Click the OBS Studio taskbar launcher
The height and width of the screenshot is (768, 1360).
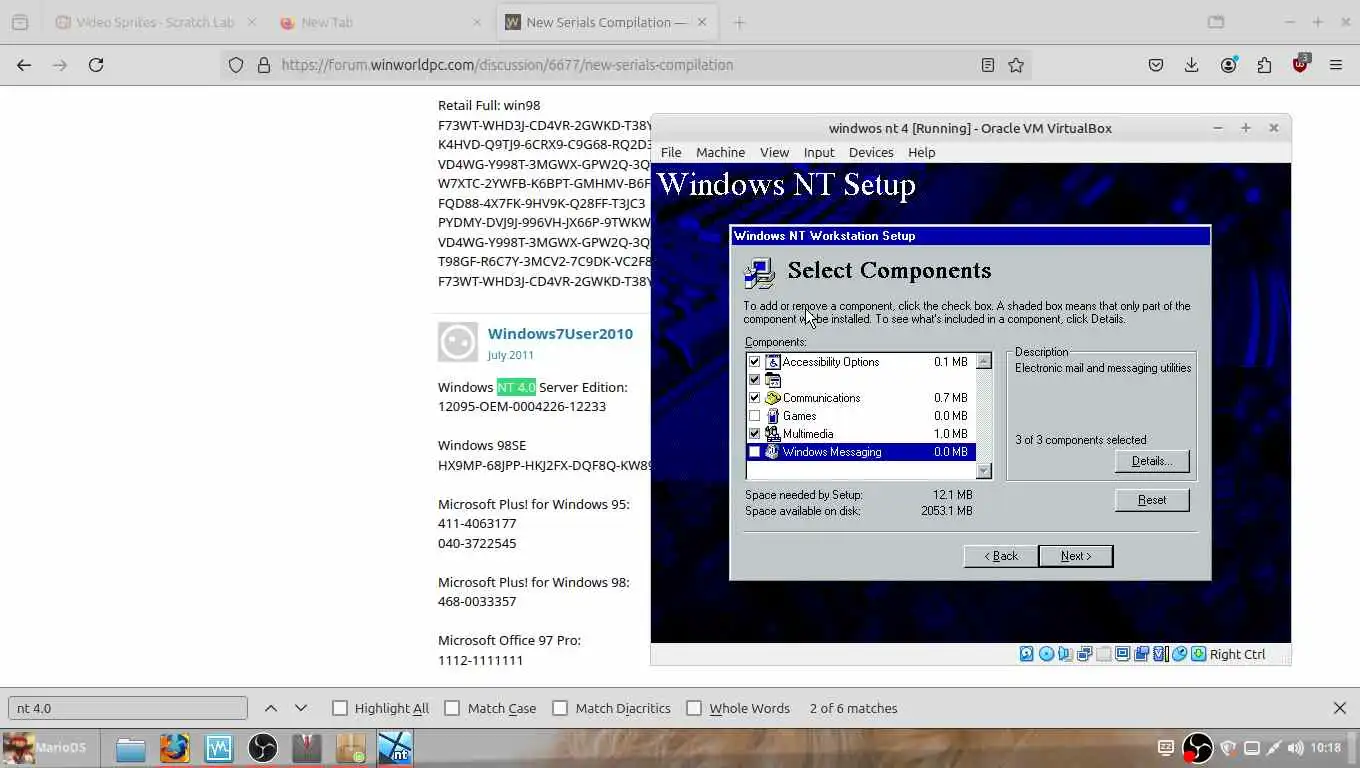point(263,748)
